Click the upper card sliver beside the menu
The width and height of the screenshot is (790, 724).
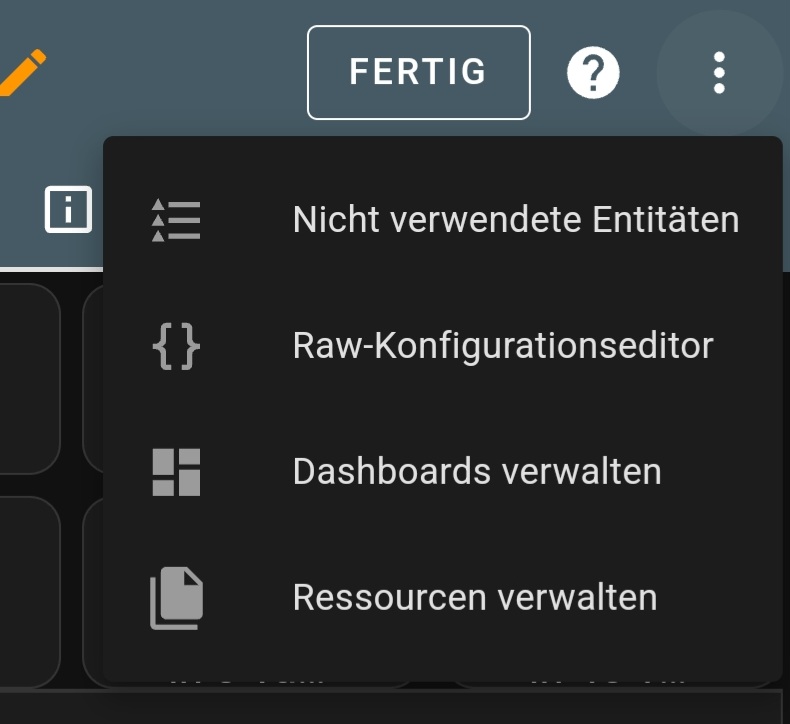pyautogui.click(x=93, y=378)
